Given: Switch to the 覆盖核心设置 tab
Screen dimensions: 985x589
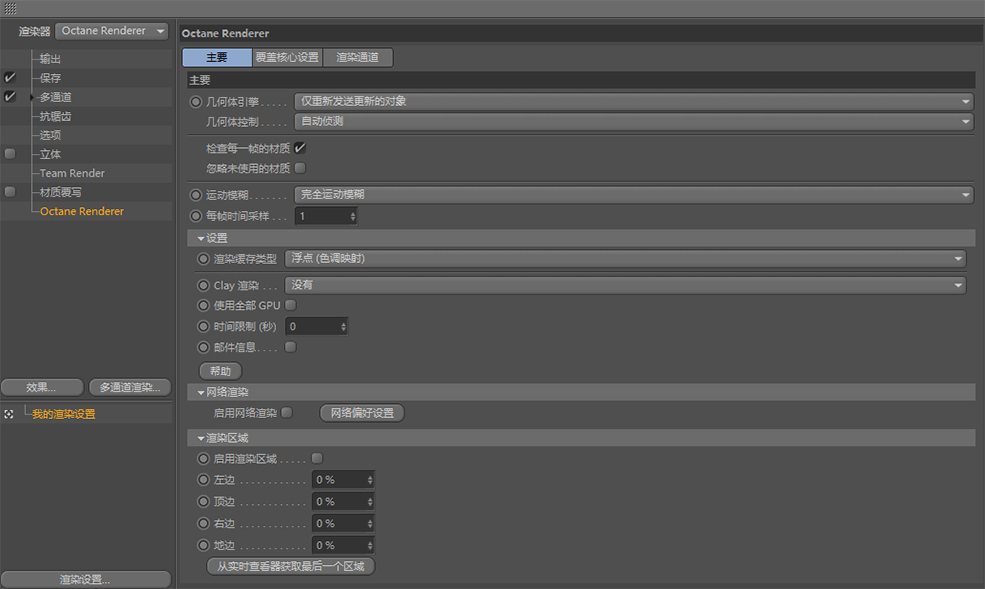Looking at the screenshot, I should [x=287, y=58].
